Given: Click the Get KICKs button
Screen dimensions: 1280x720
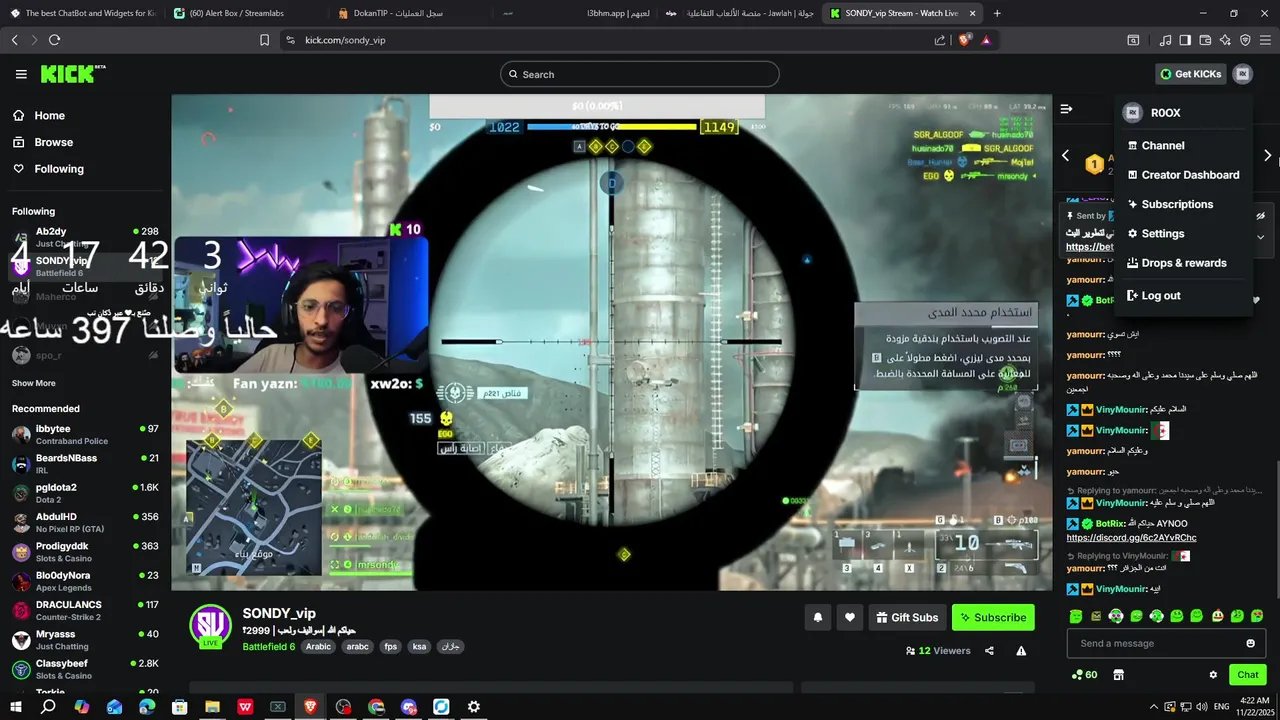Looking at the screenshot, I should tap(1190, 74).
